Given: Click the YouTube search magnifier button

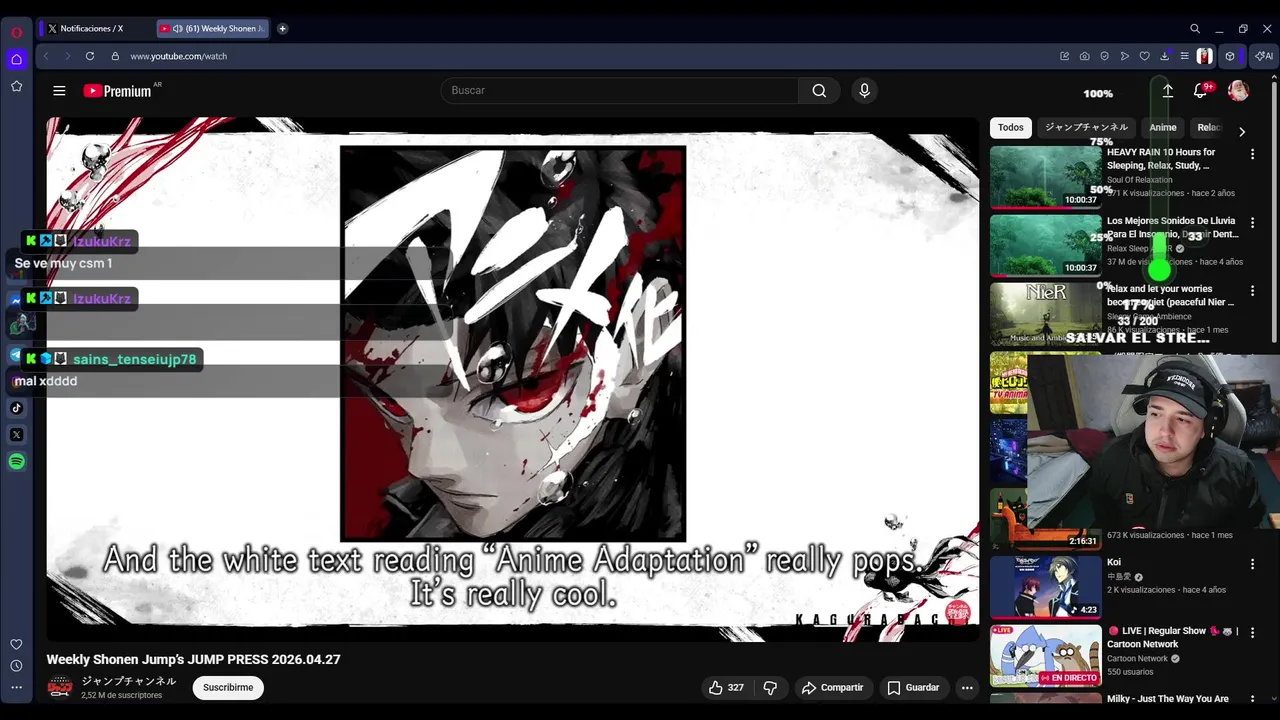Looking at the screenshot, I should tap(819, 91).
